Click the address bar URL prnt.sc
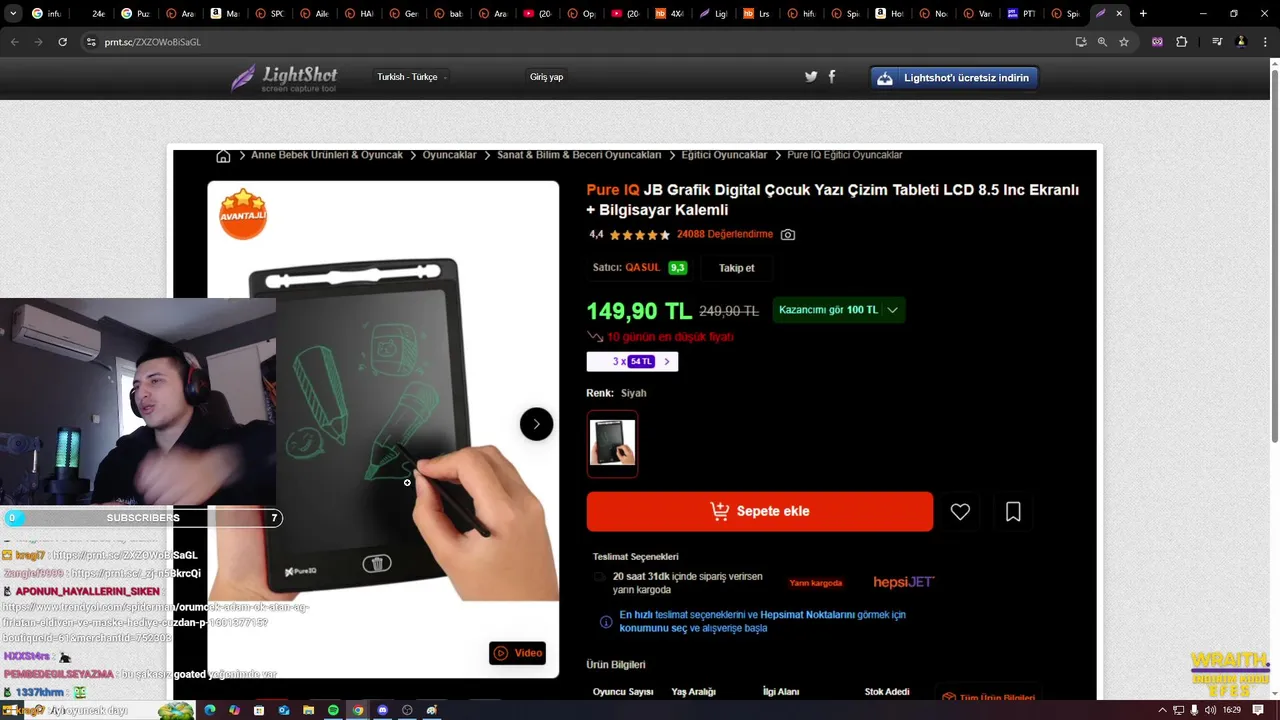Screen dimensions: 1280x720 (153, 42)
